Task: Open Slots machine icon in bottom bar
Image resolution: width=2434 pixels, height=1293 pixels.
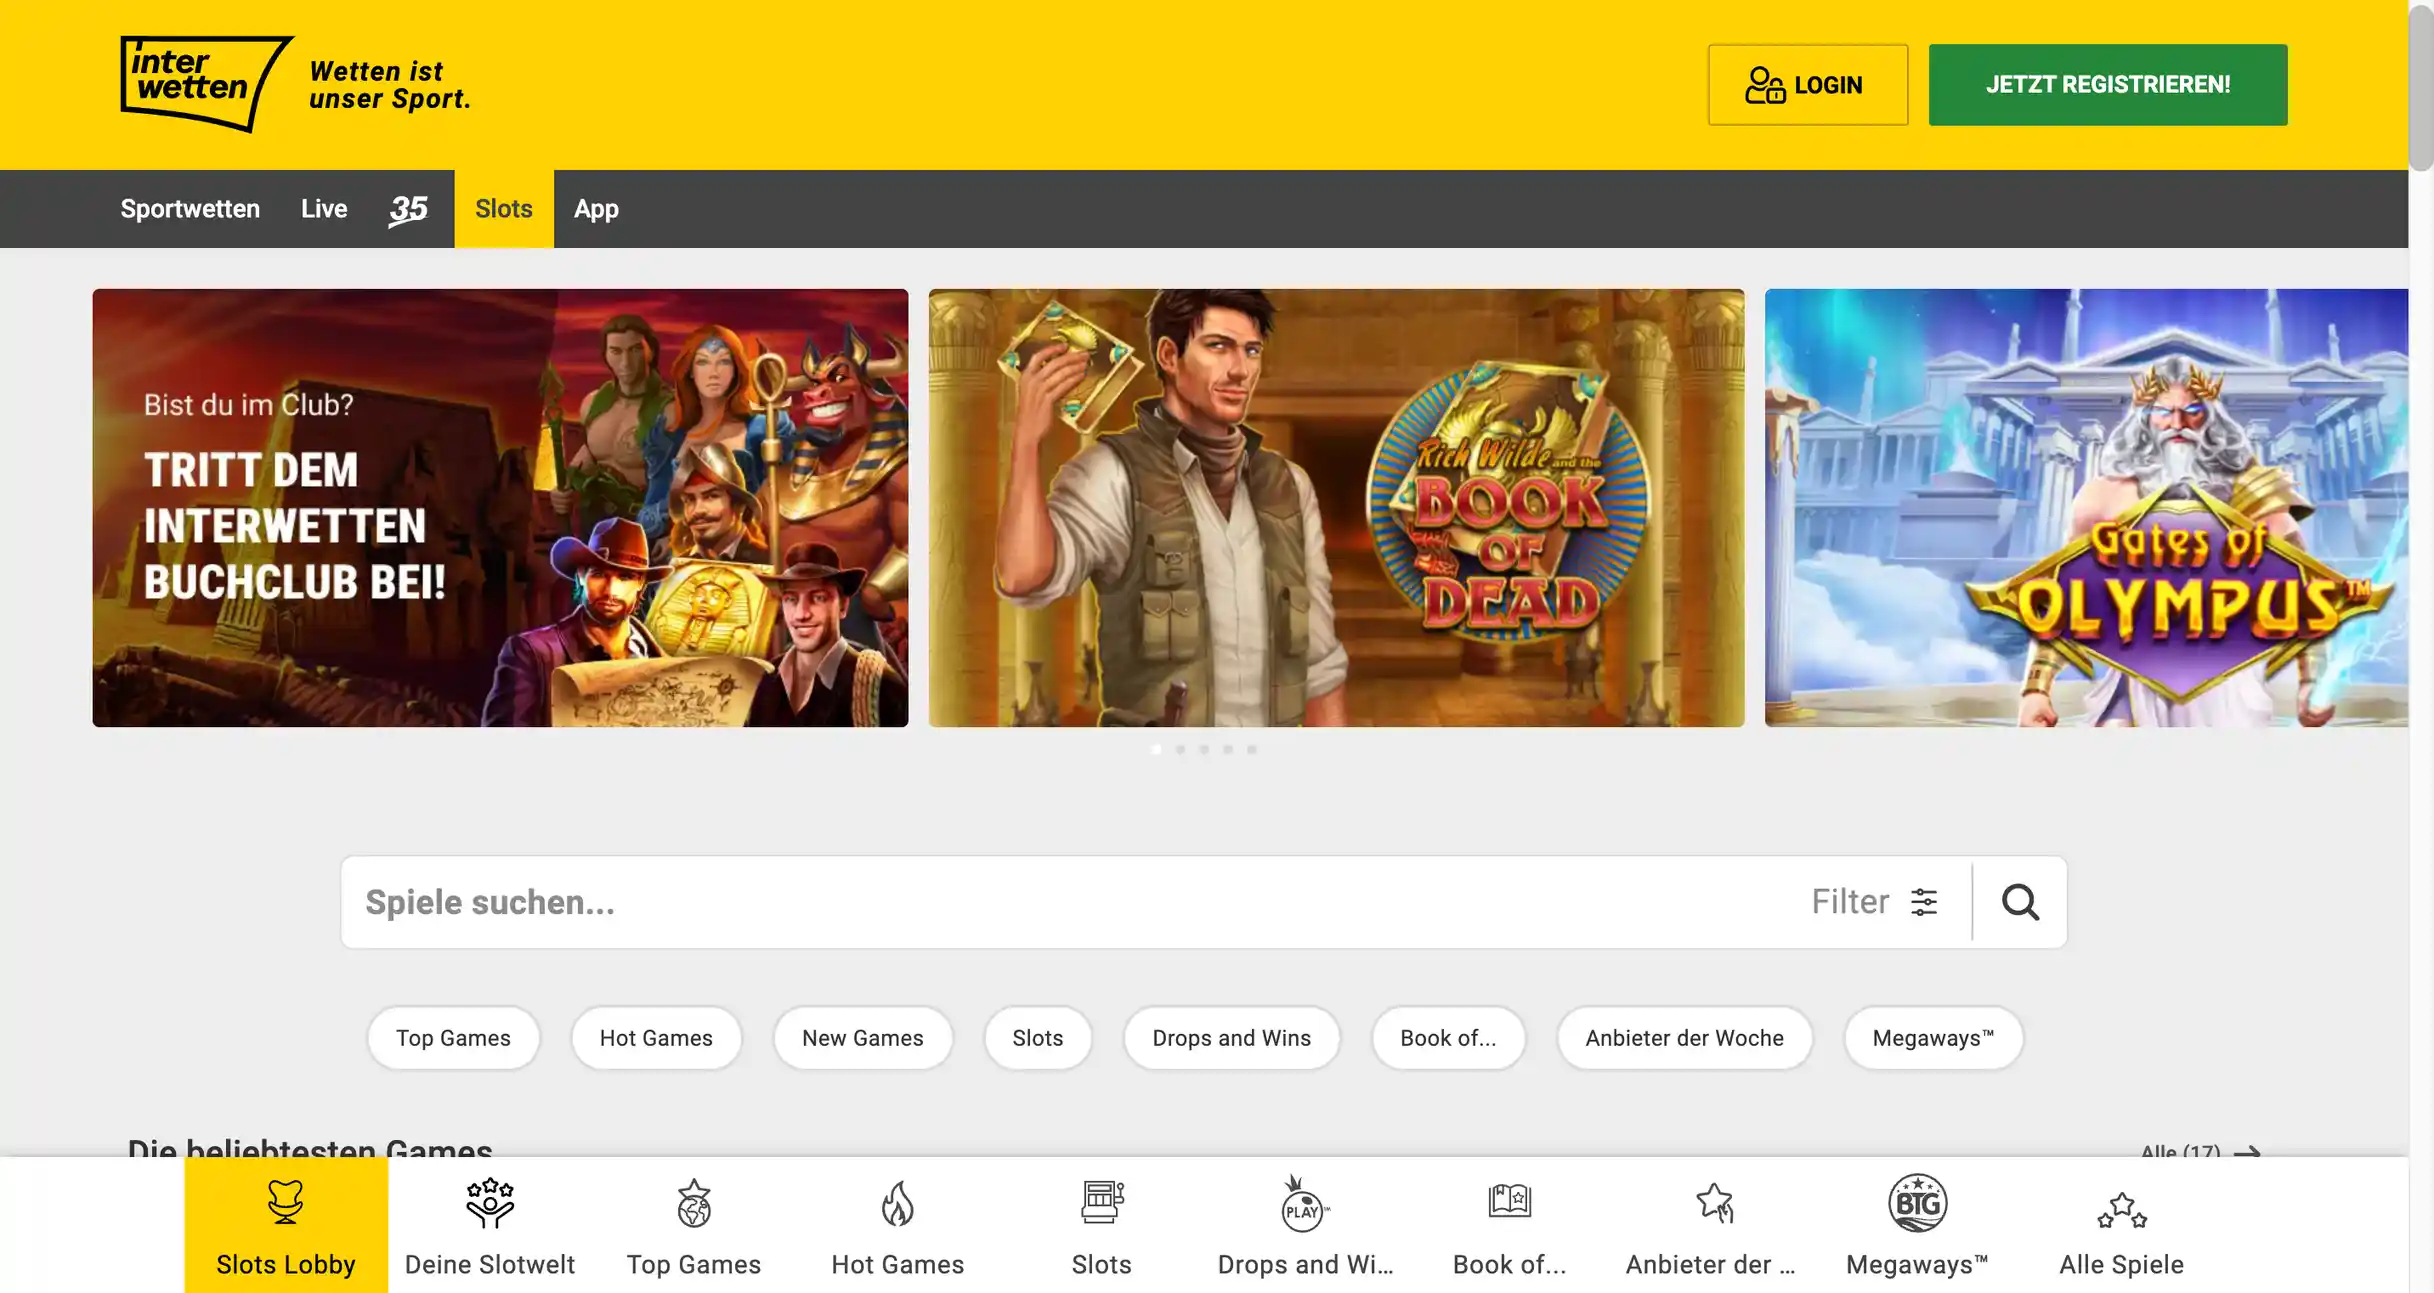Action: 1102,1202
